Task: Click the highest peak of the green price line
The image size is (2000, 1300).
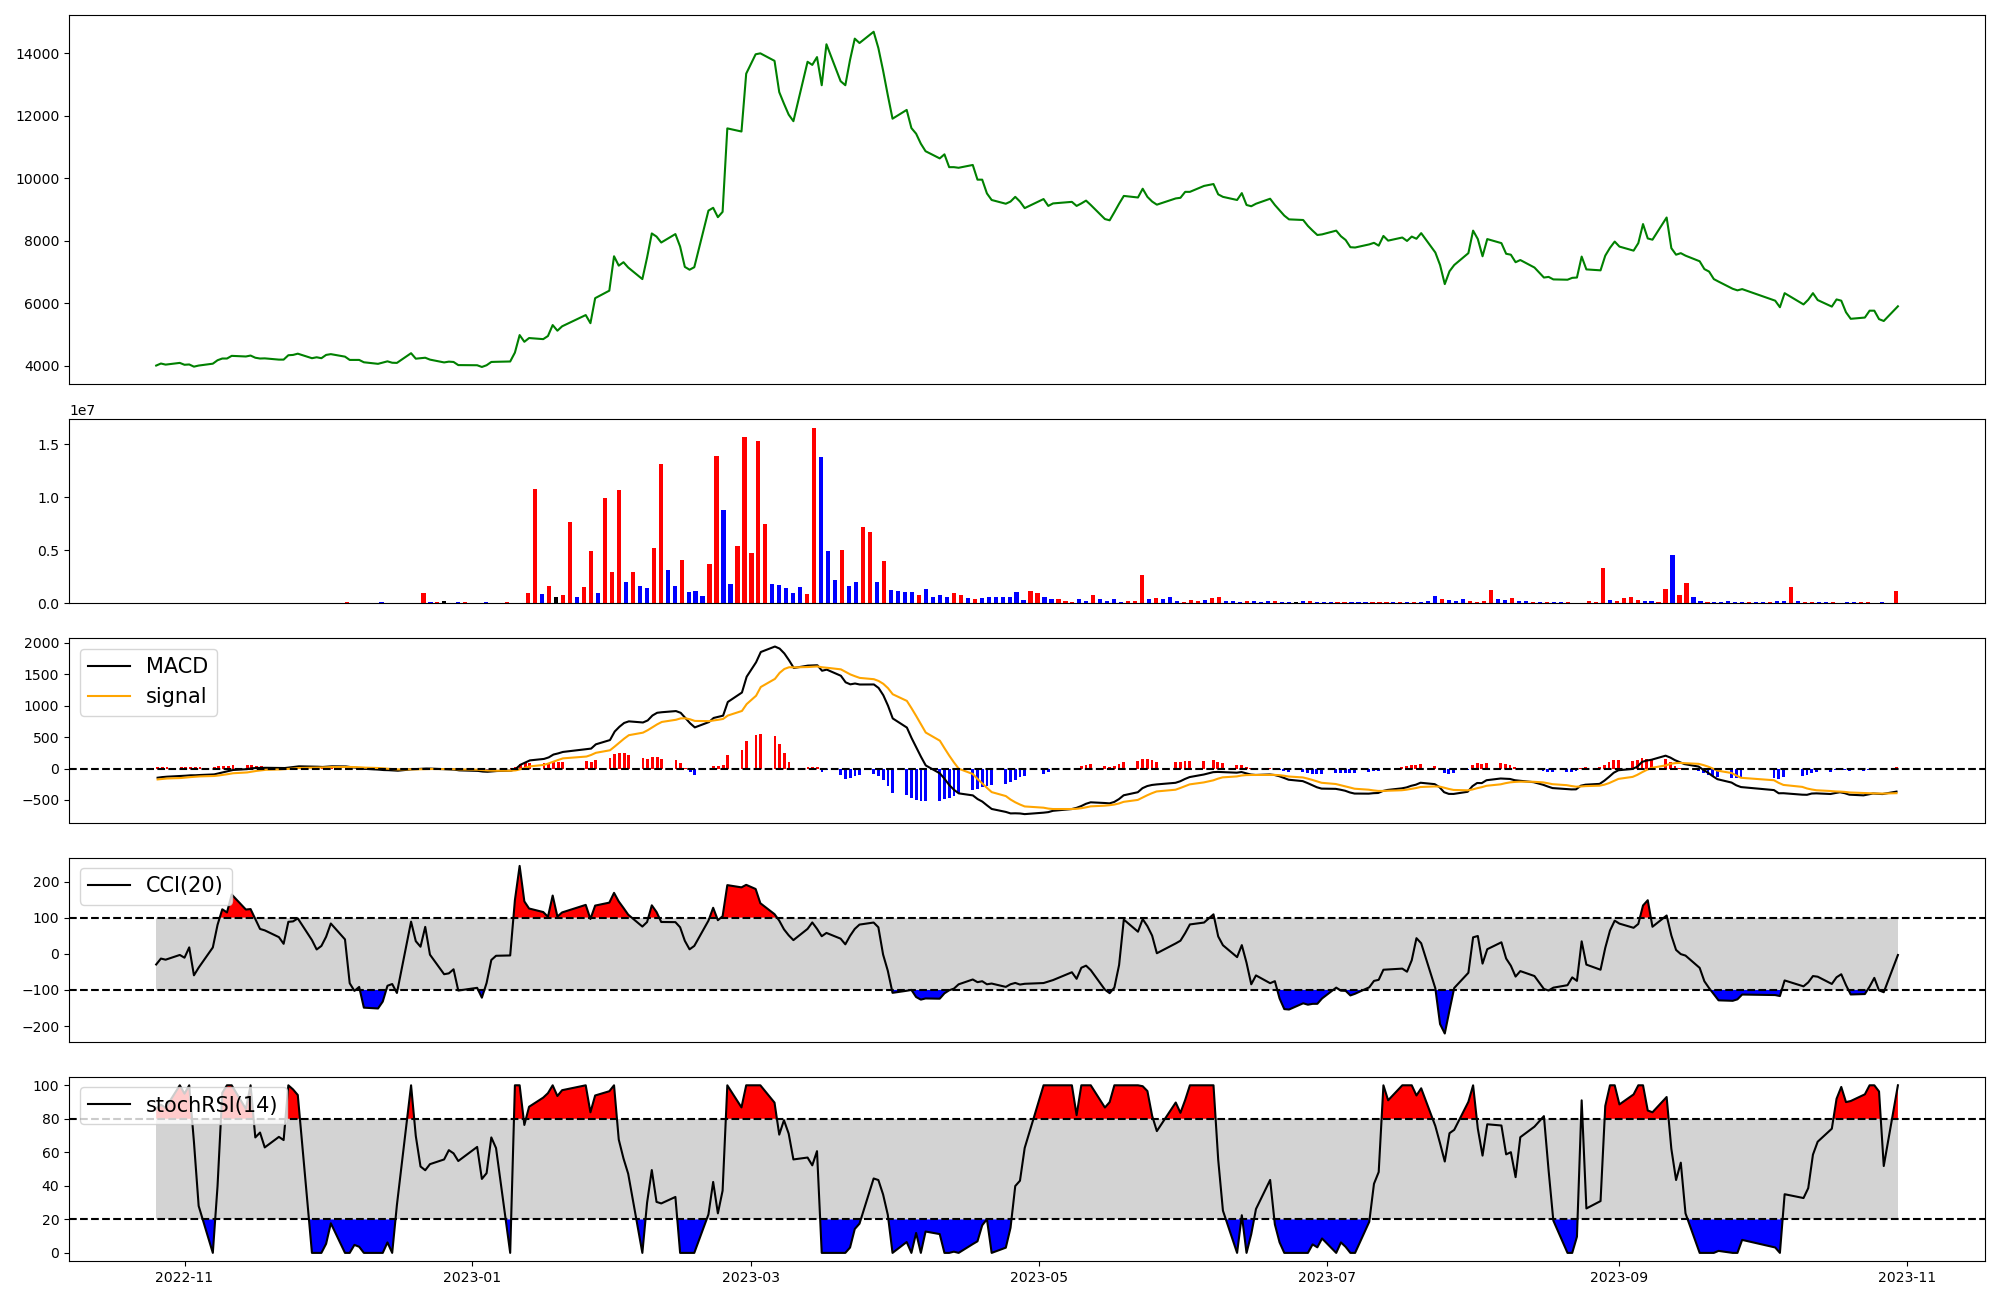Action: pyautogui.click(x=873, y=32)
